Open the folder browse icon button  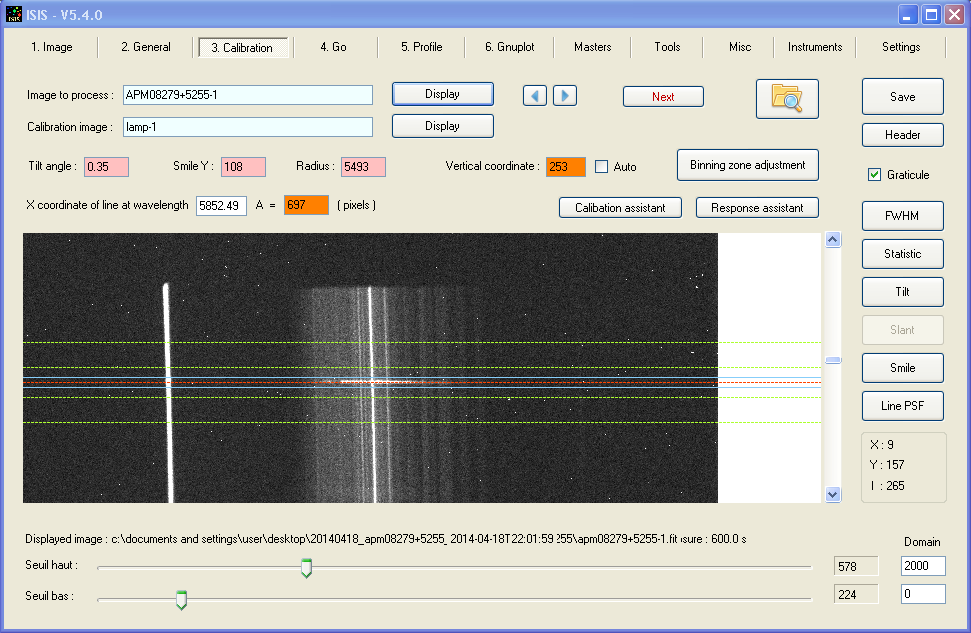click(x=787, y=98)
